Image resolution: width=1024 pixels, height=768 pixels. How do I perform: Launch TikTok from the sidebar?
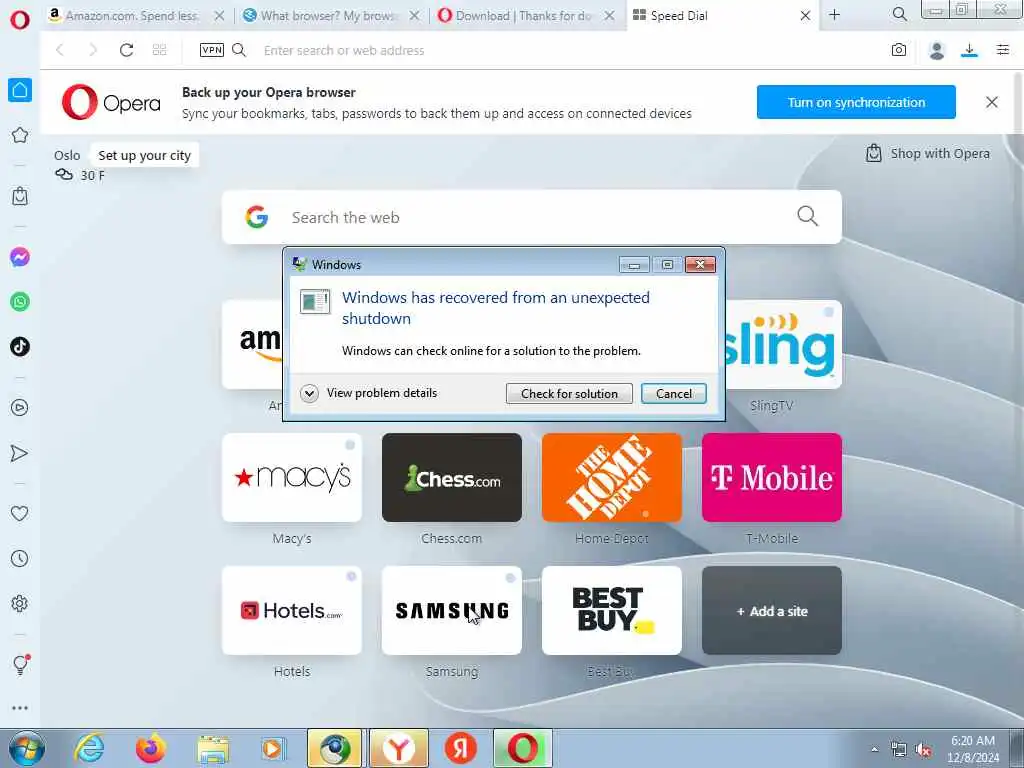coord(20,346)
